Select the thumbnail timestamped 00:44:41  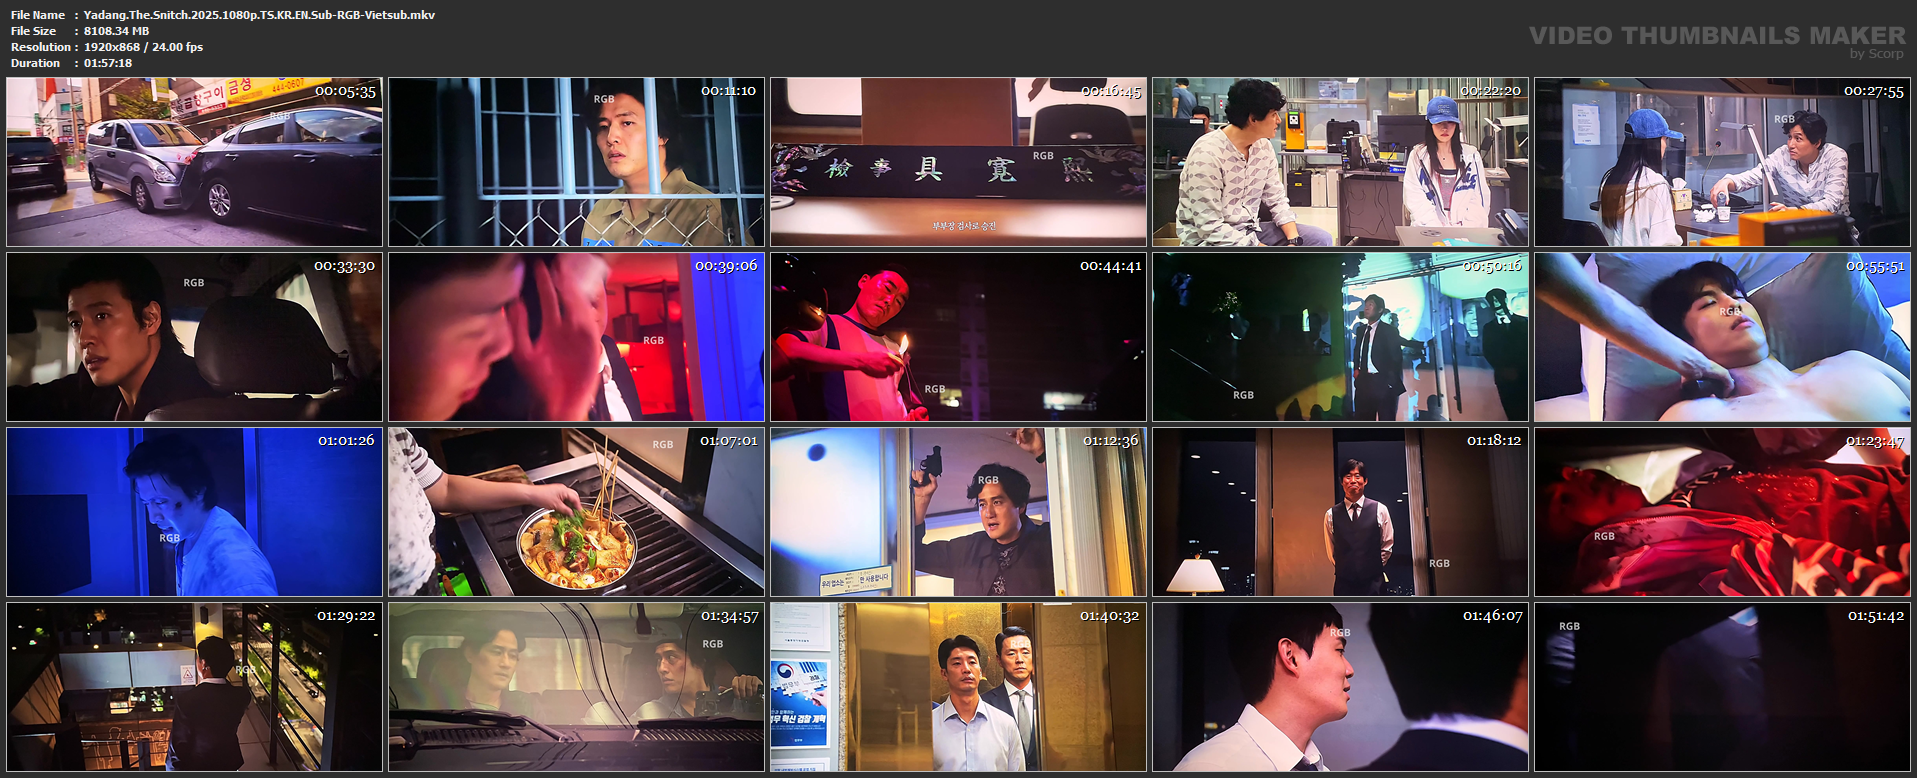[958, 337]
